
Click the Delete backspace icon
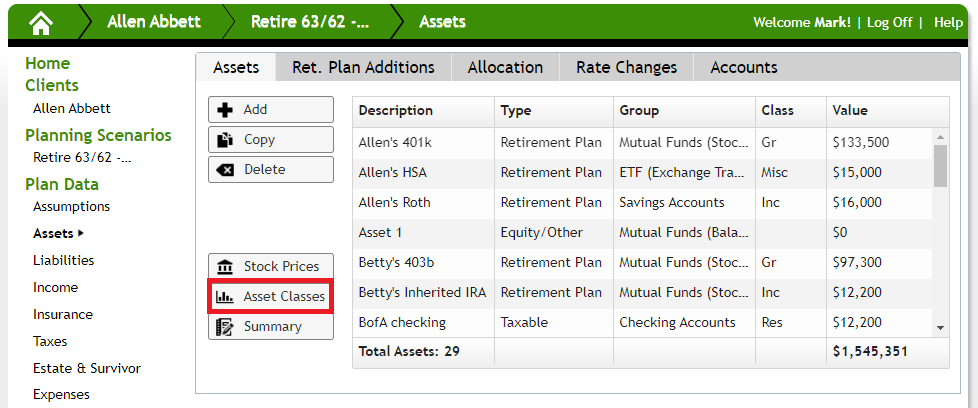point(225,170)
